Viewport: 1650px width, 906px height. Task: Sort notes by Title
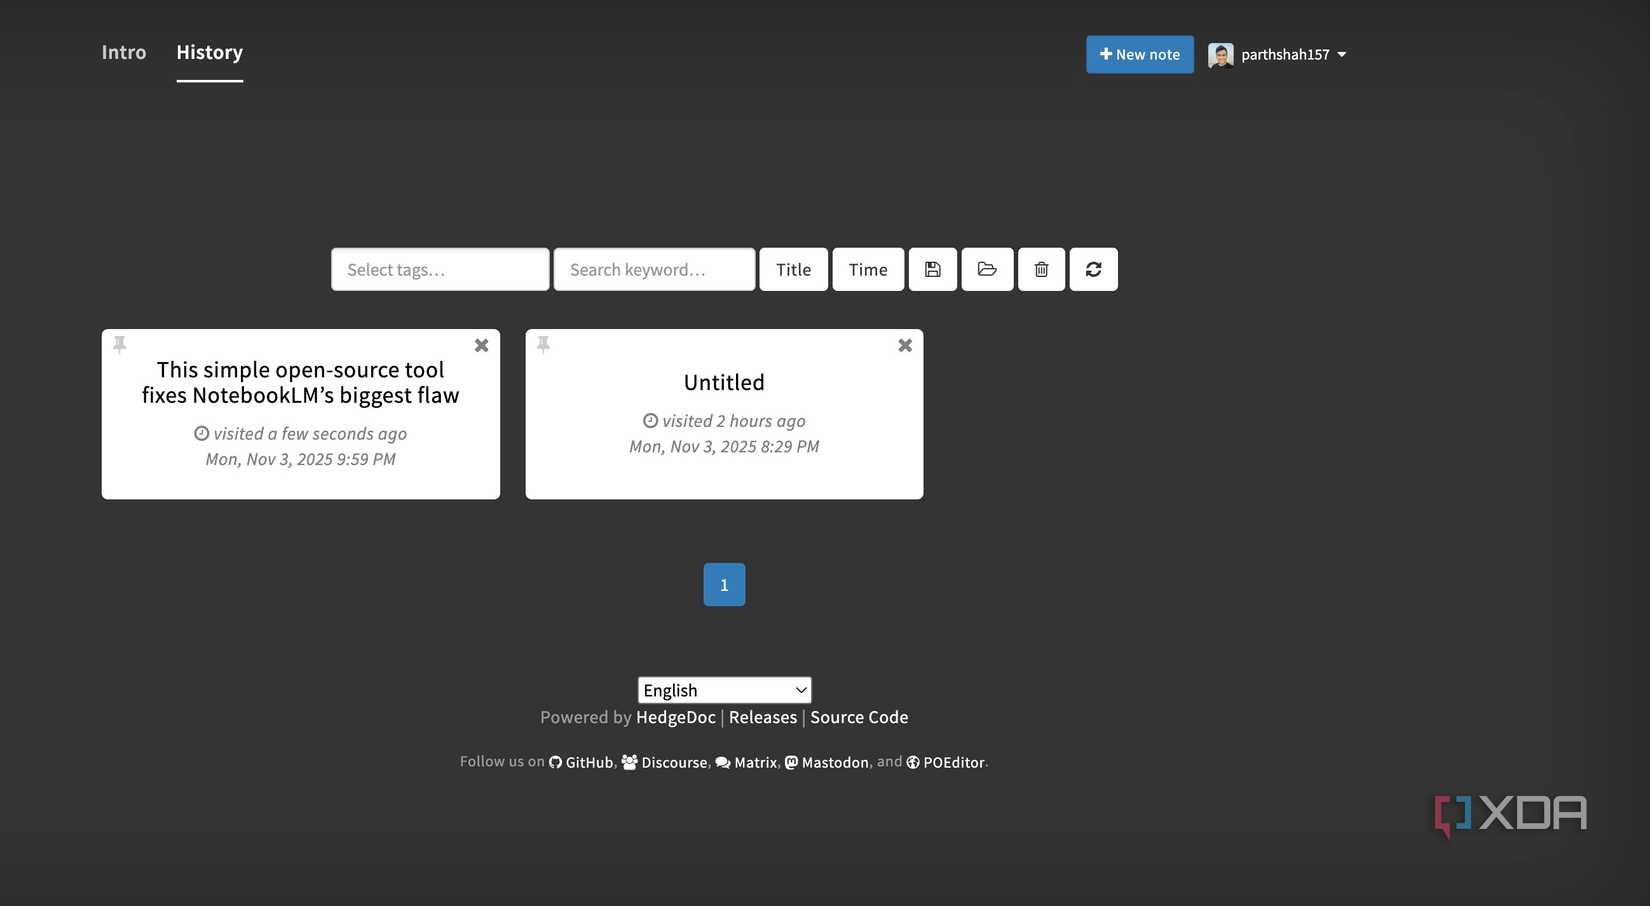793,269
